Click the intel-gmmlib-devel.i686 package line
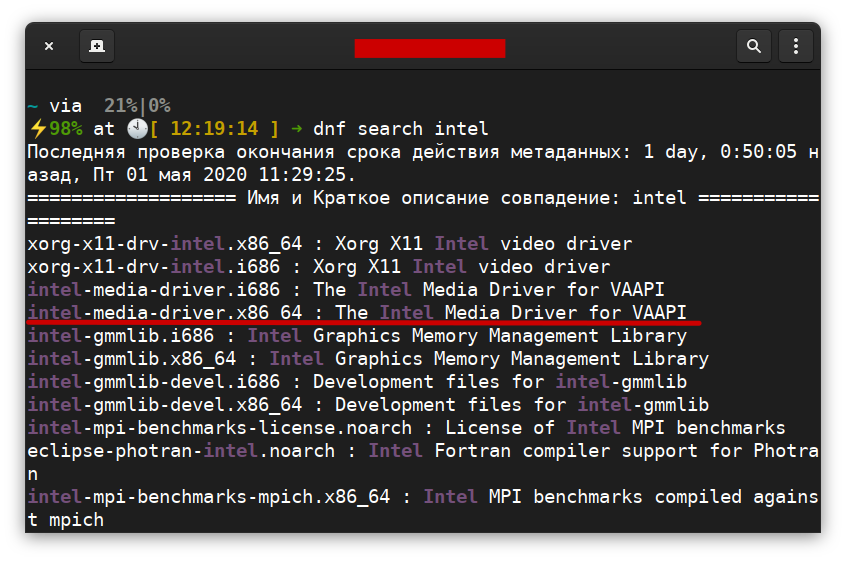The image size is (846, 561). pos(357,382)
